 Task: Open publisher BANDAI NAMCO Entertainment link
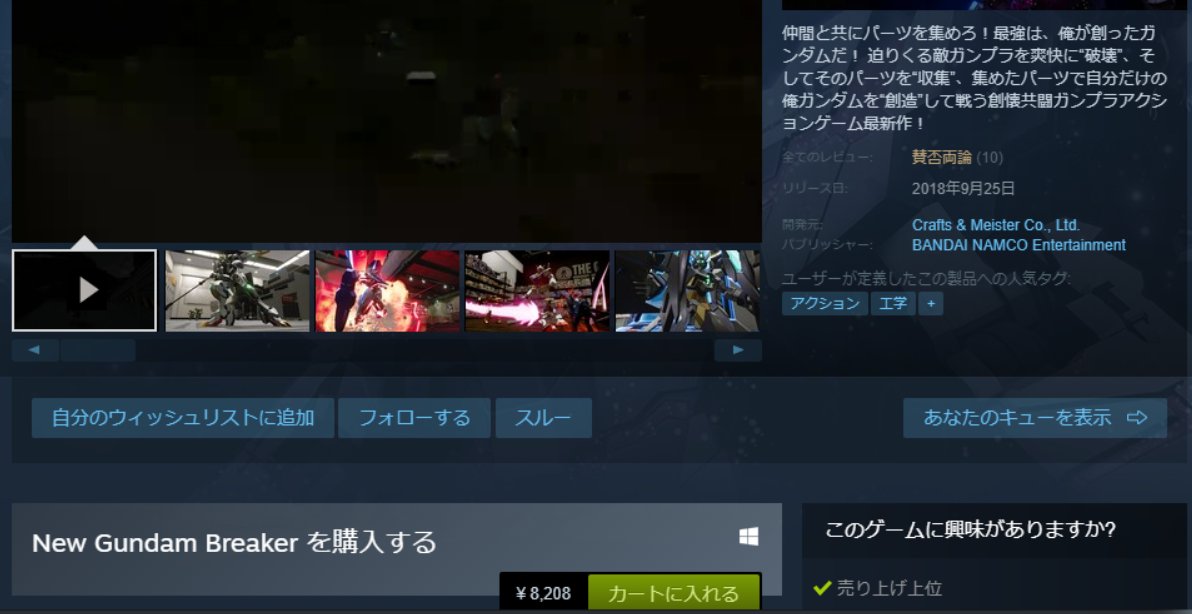(1019, 245)
